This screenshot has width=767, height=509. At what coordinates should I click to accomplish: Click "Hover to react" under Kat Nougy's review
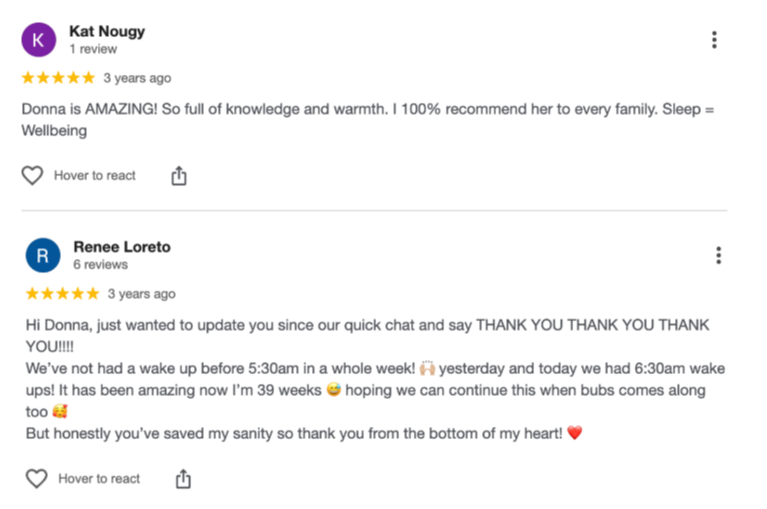pyautogui.click(x=95, y=176)
